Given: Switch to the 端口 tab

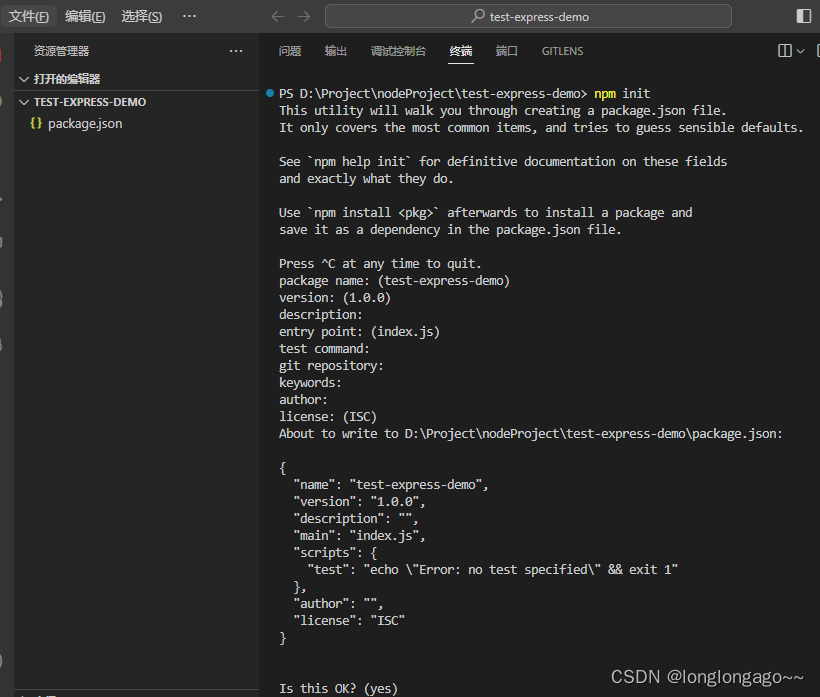Looking at the screenshot, I should coord(506,51).
